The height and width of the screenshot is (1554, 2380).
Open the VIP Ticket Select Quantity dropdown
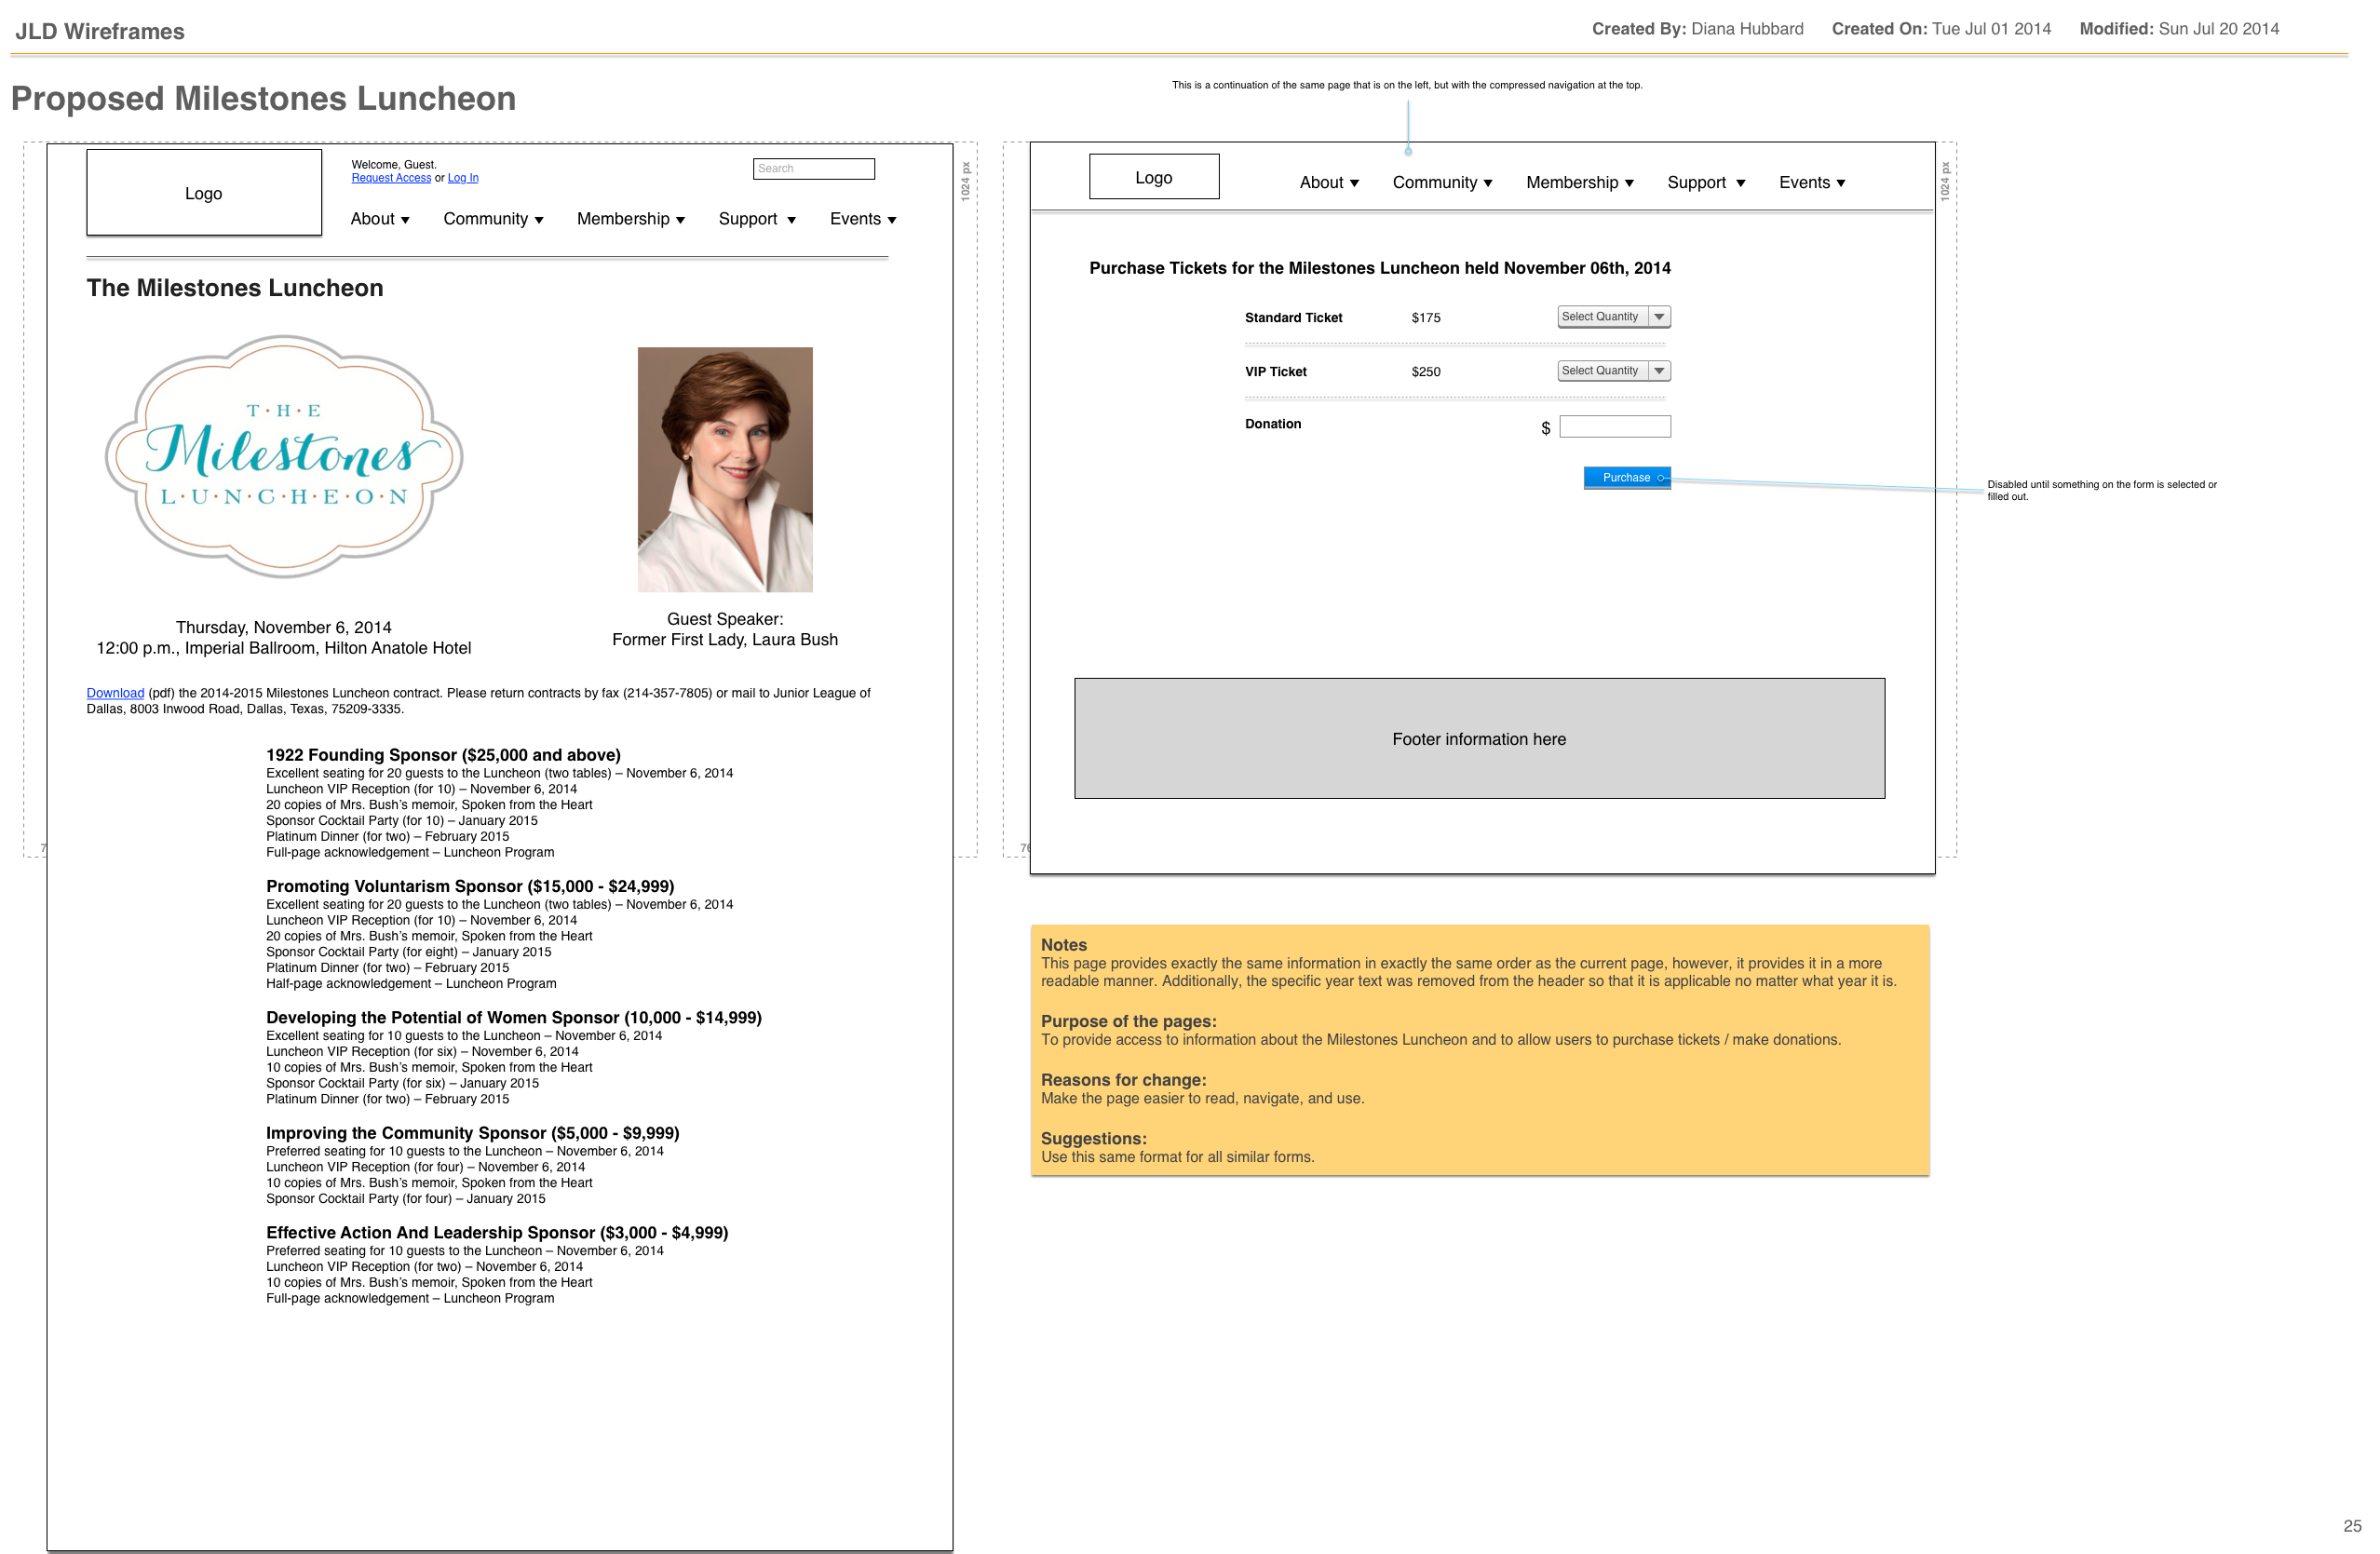tap(1613, 371)
